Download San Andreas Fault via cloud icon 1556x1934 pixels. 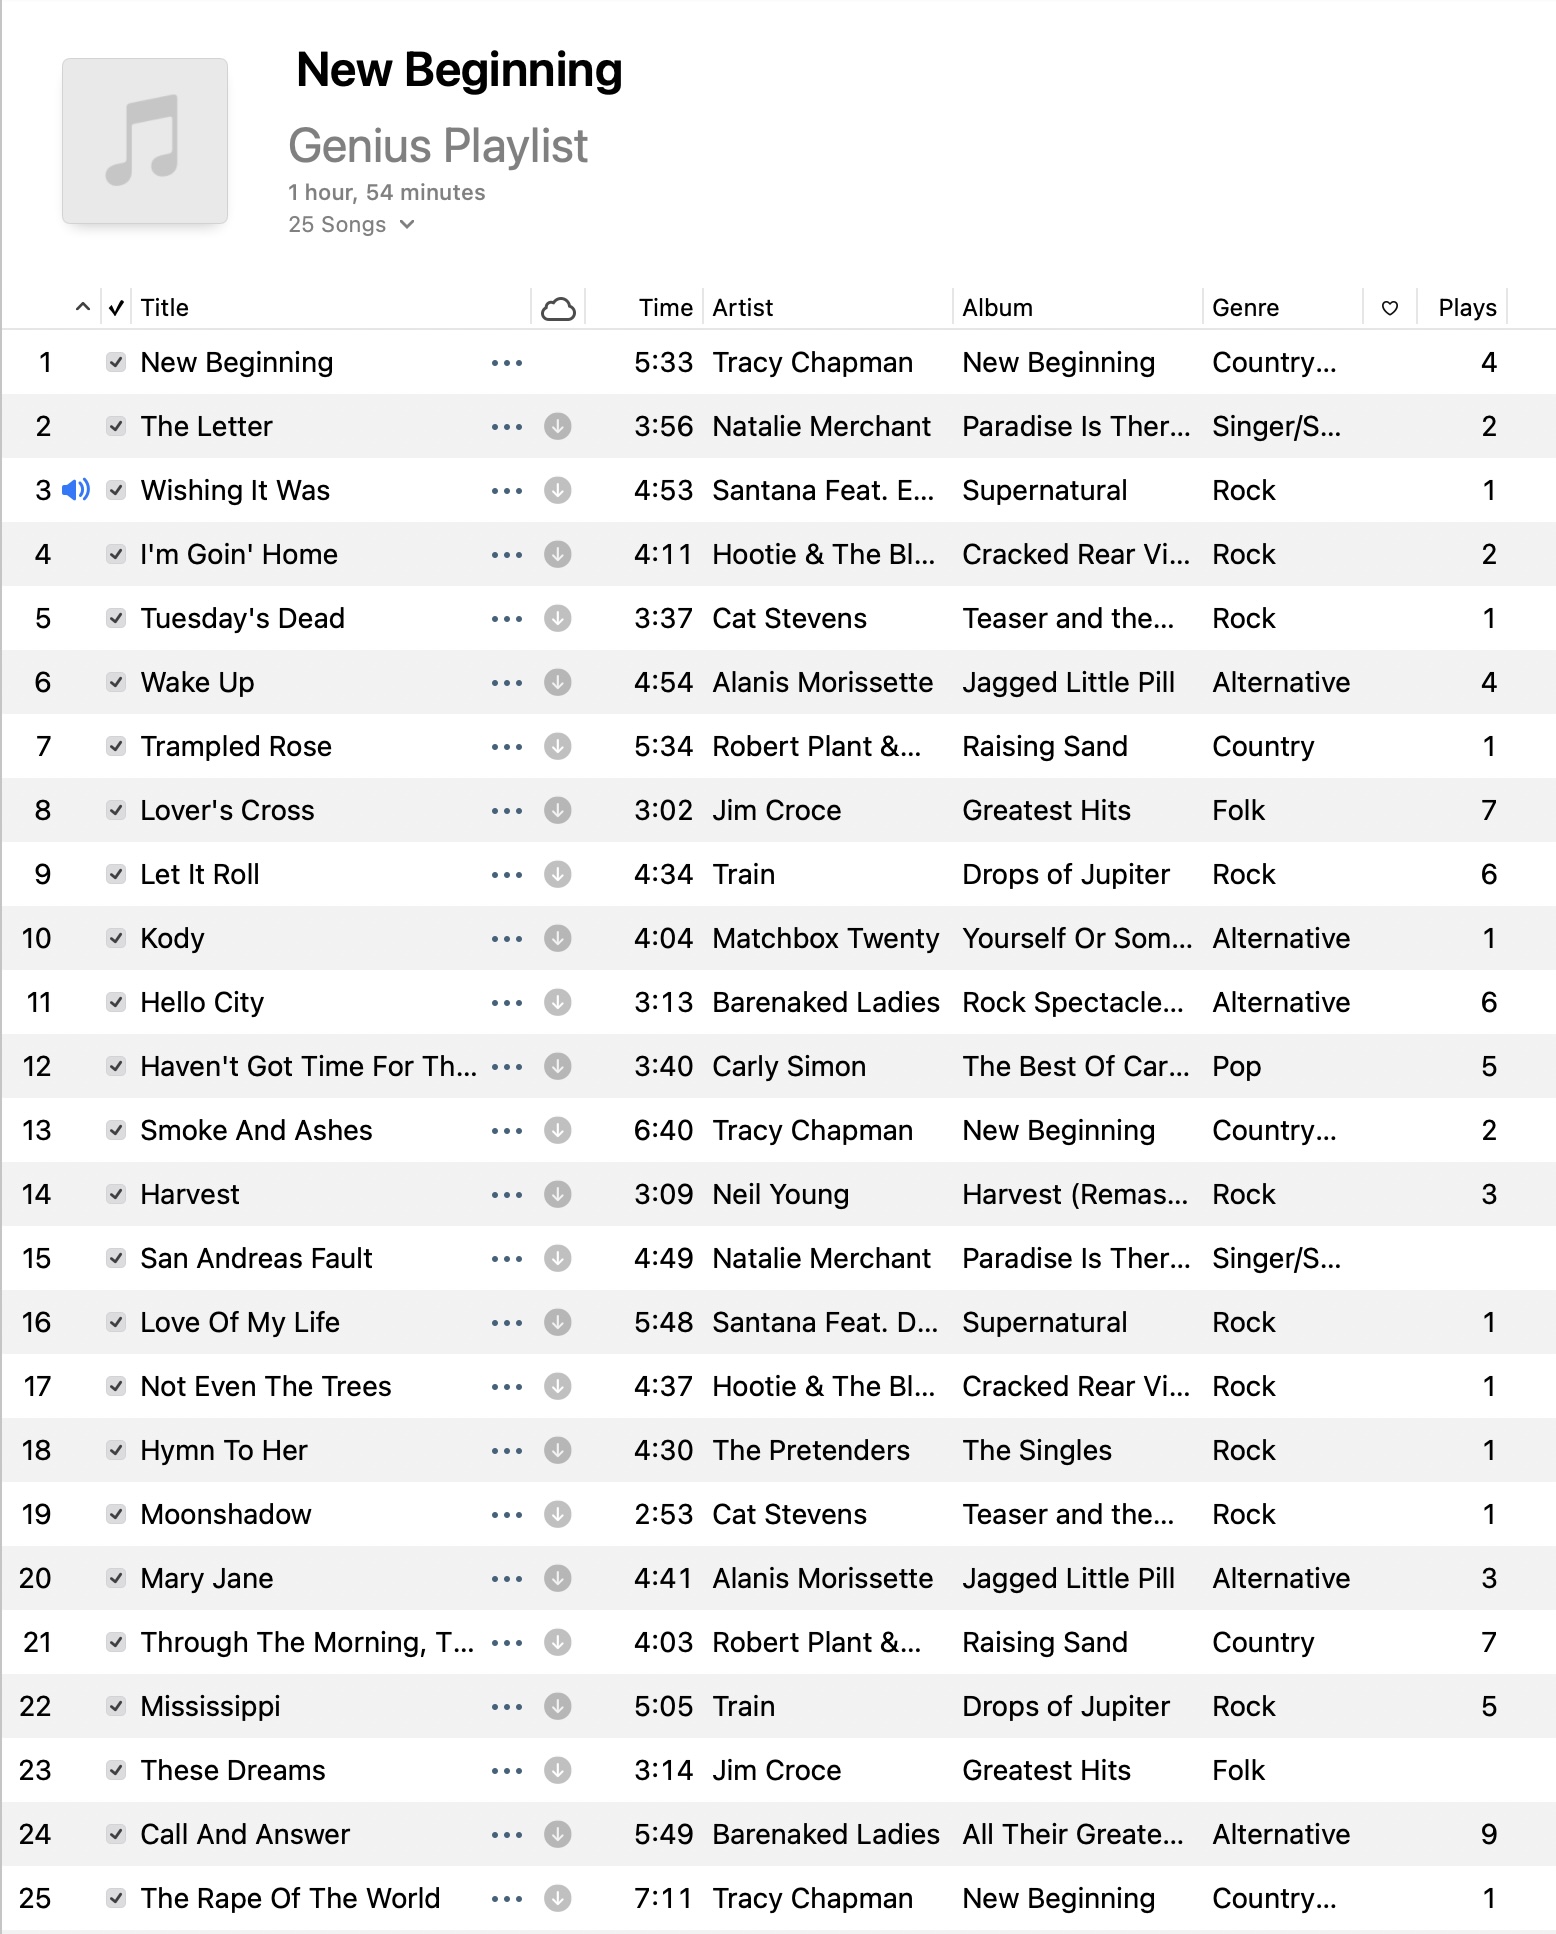click(x=558, y=1258)
